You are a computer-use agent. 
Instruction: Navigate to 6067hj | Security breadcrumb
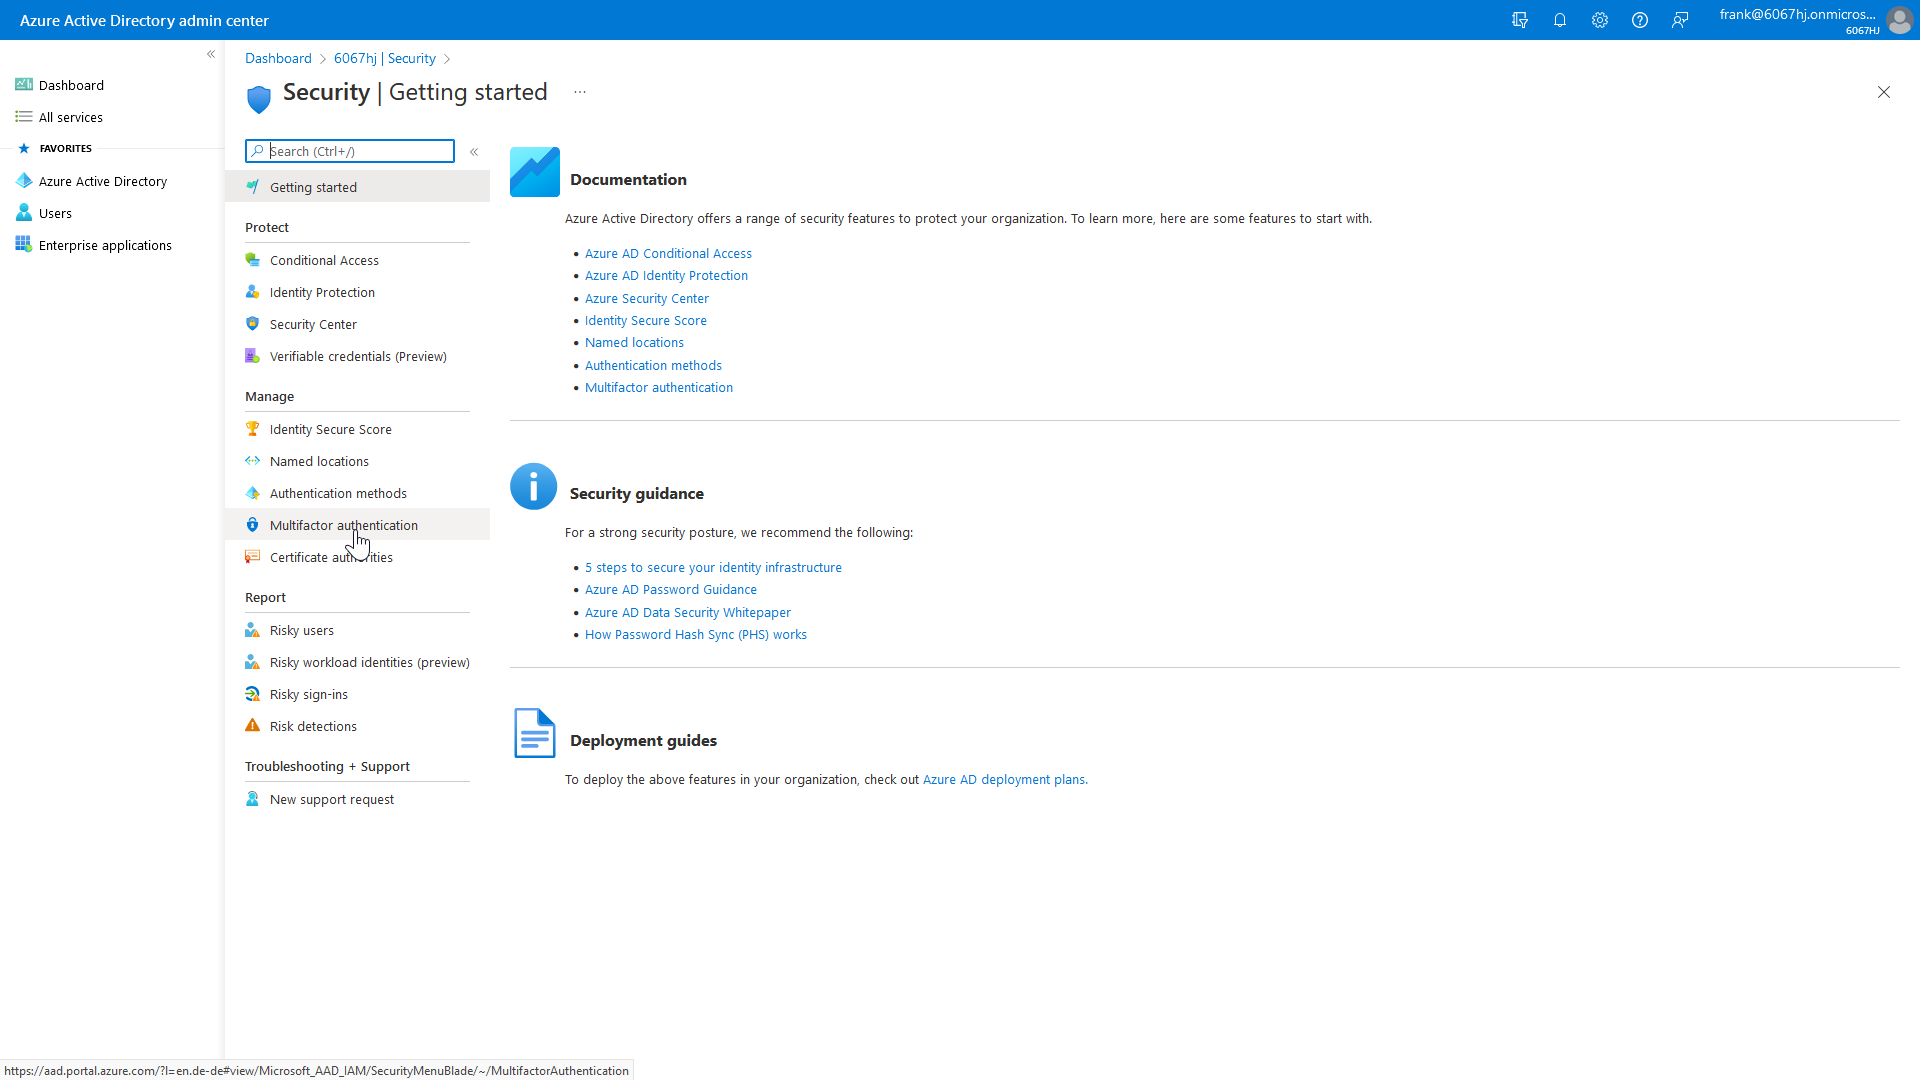(x=384, y=58)
